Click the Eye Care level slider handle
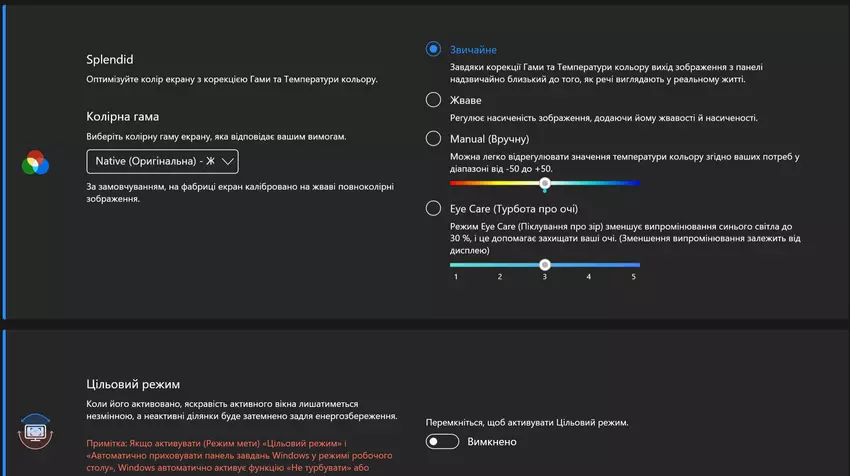This screenshot has width=850, height=476. point(545,265)
